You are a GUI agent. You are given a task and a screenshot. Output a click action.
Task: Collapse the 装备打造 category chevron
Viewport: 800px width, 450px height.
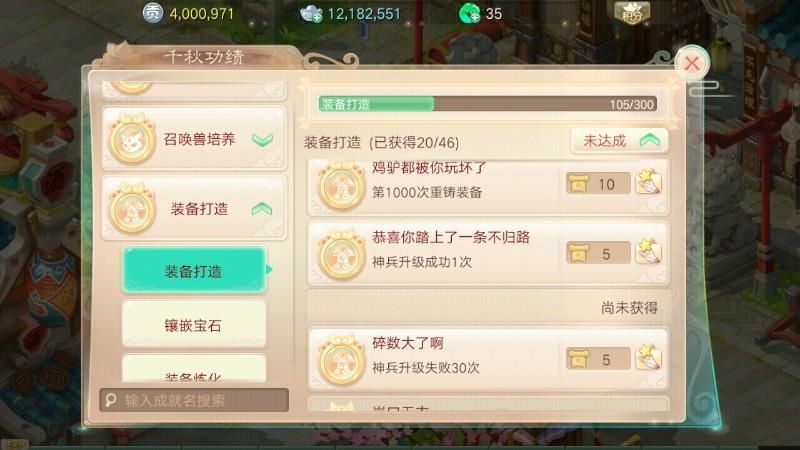(x=262, y=209)
